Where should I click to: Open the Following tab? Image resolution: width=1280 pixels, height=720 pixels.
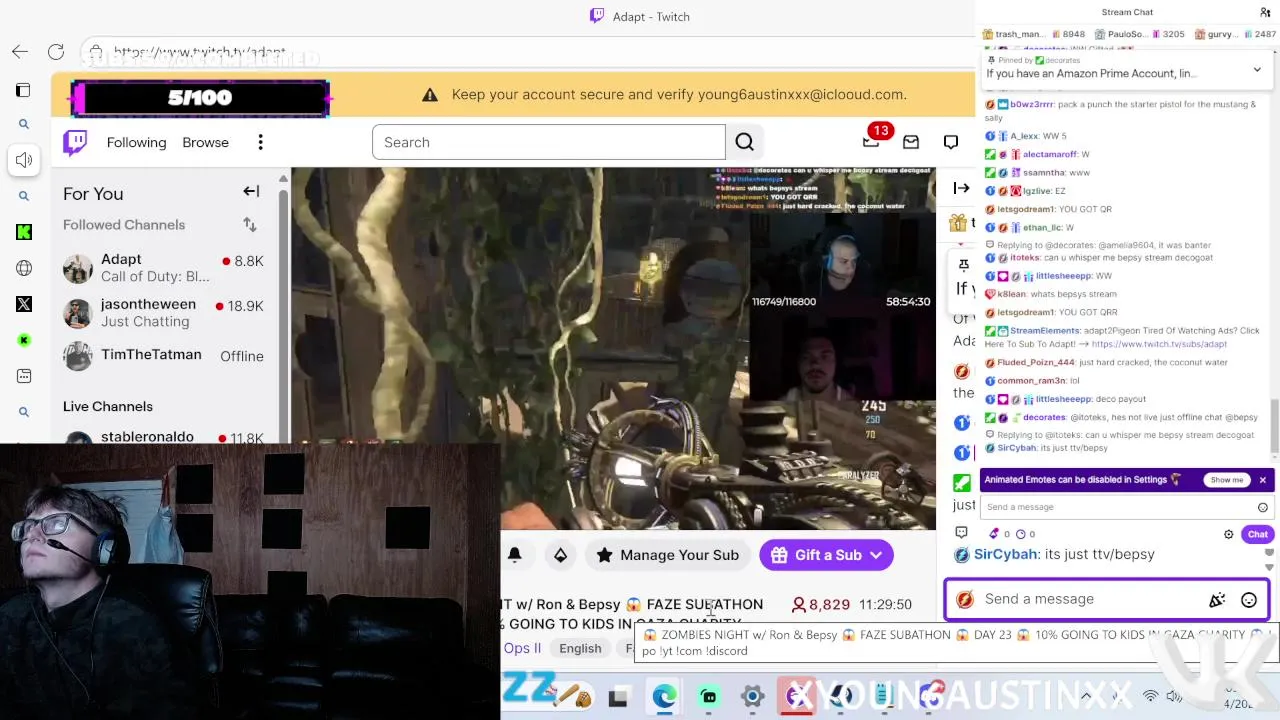136,142
